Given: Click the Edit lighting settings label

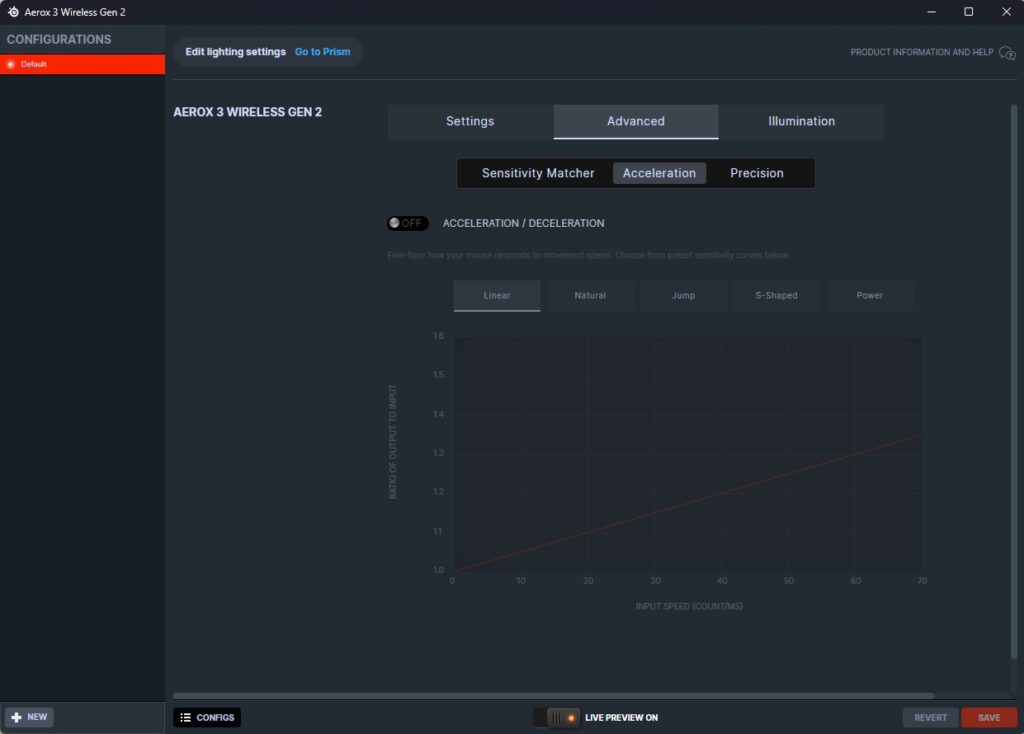Looking at the screenshot, I should 236,52.
